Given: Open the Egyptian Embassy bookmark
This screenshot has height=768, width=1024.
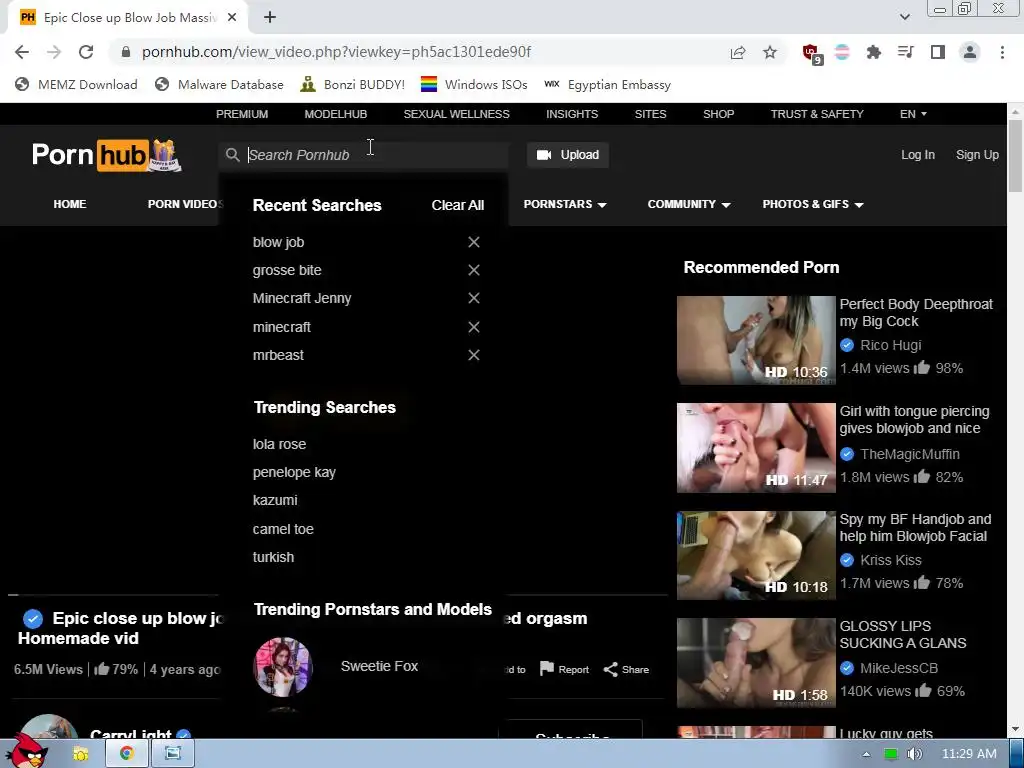Looking at the screenshot, I should tap(607, 84).
